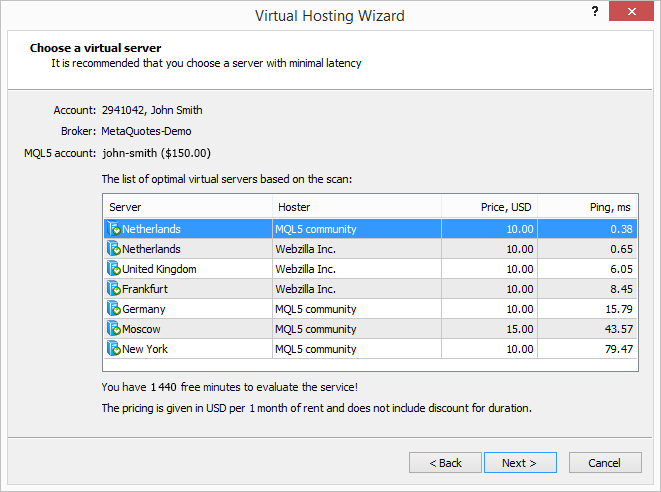Click hoster MQL5 community in selected Netherlands row
Image resolution: width=661 pixels, height=492 pixels.
tap(316, 229)
